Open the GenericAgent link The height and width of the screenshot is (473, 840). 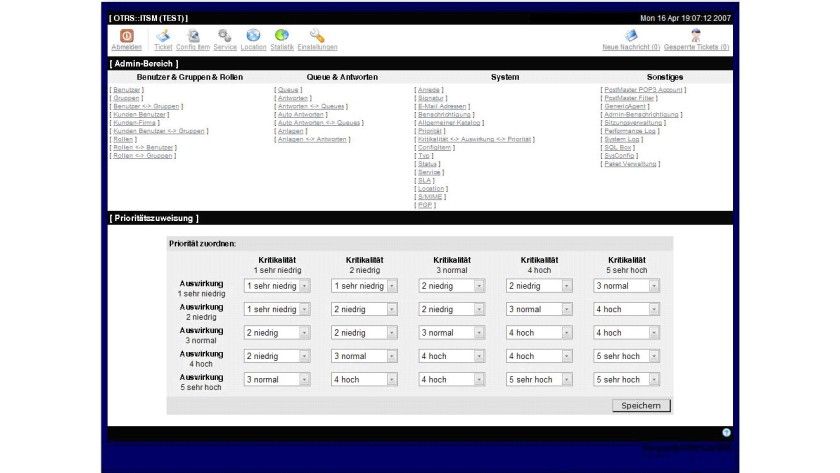pos(625,106)
